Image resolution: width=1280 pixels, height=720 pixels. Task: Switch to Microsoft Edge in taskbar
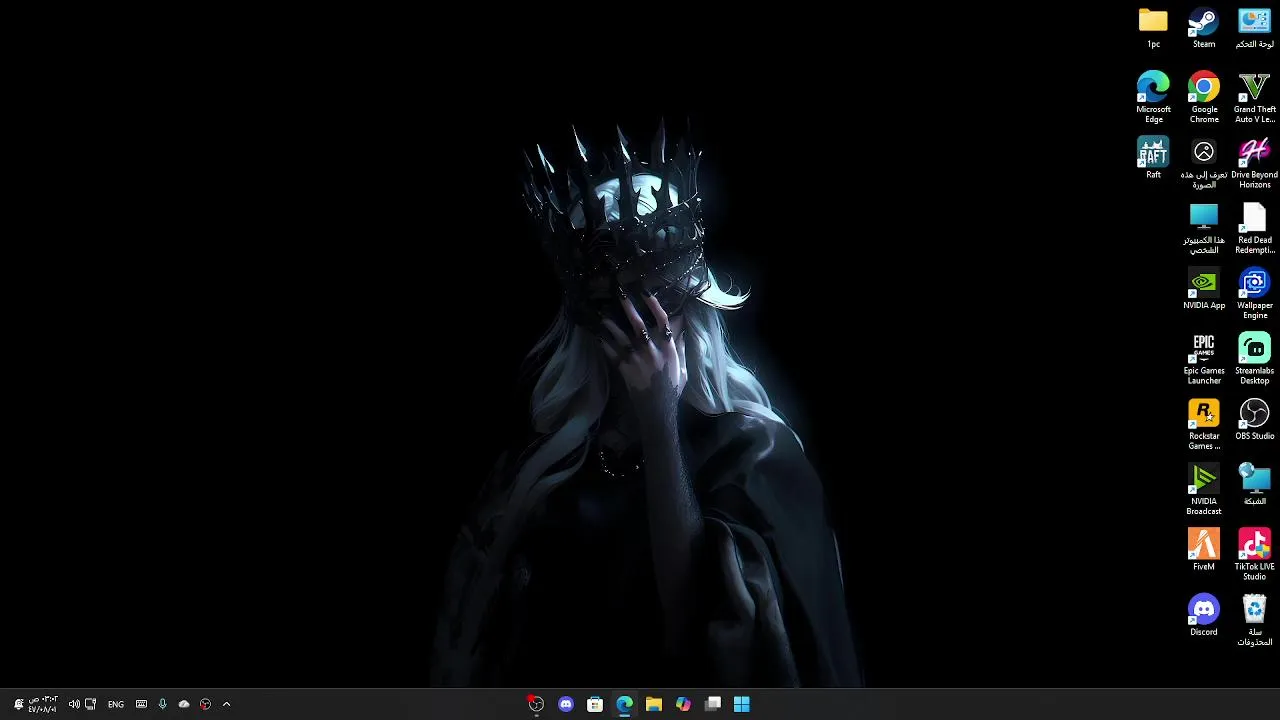pos(624,704)
